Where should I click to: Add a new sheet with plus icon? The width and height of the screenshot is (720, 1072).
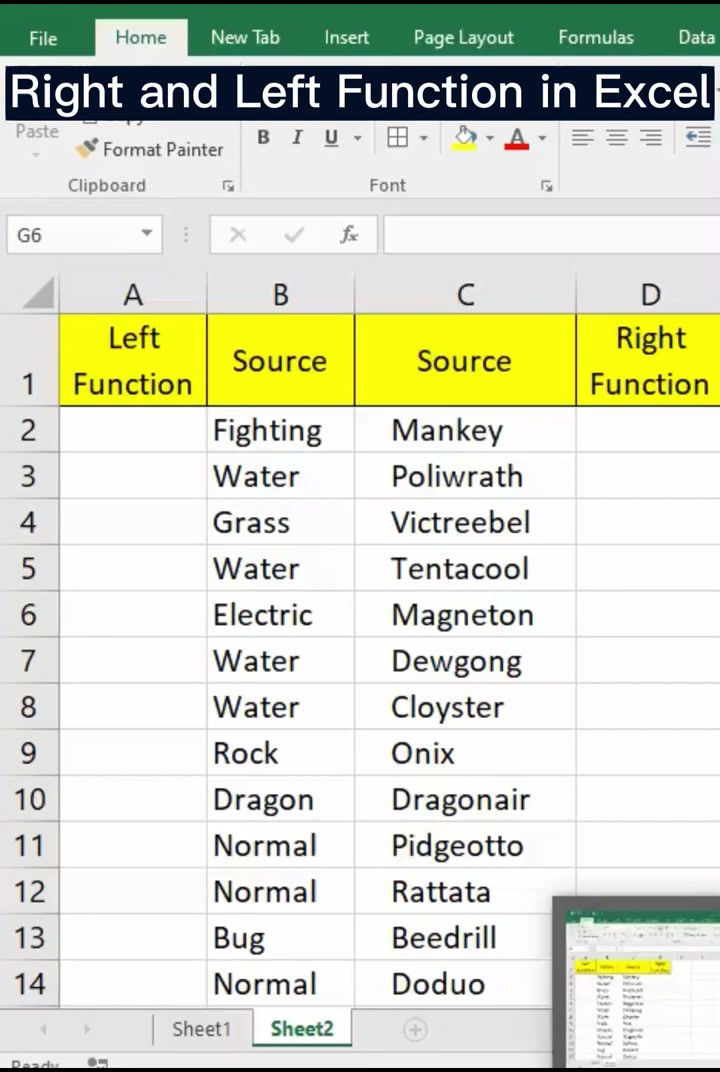click(x=415, y=1029)
